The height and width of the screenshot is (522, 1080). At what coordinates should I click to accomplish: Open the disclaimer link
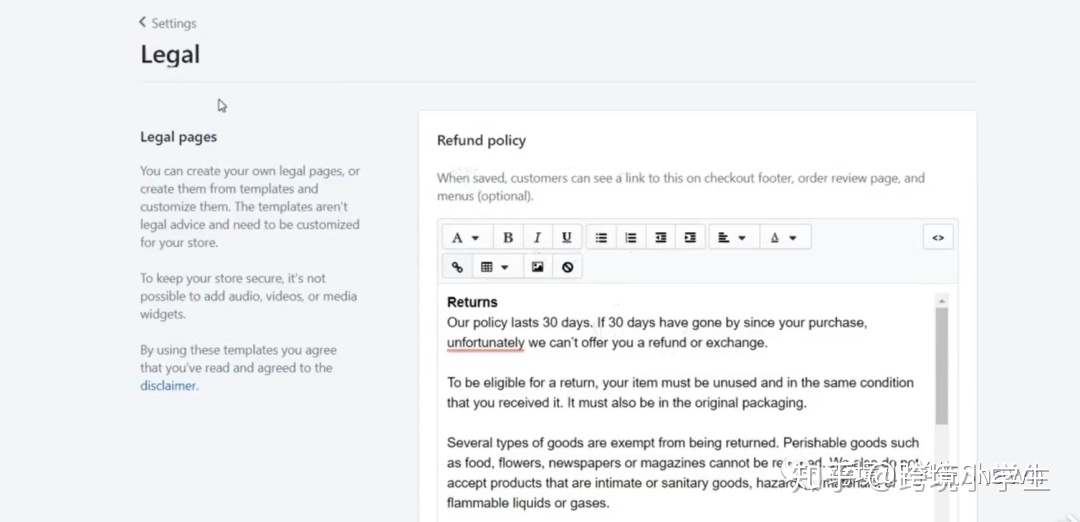(x=168, y=386)
